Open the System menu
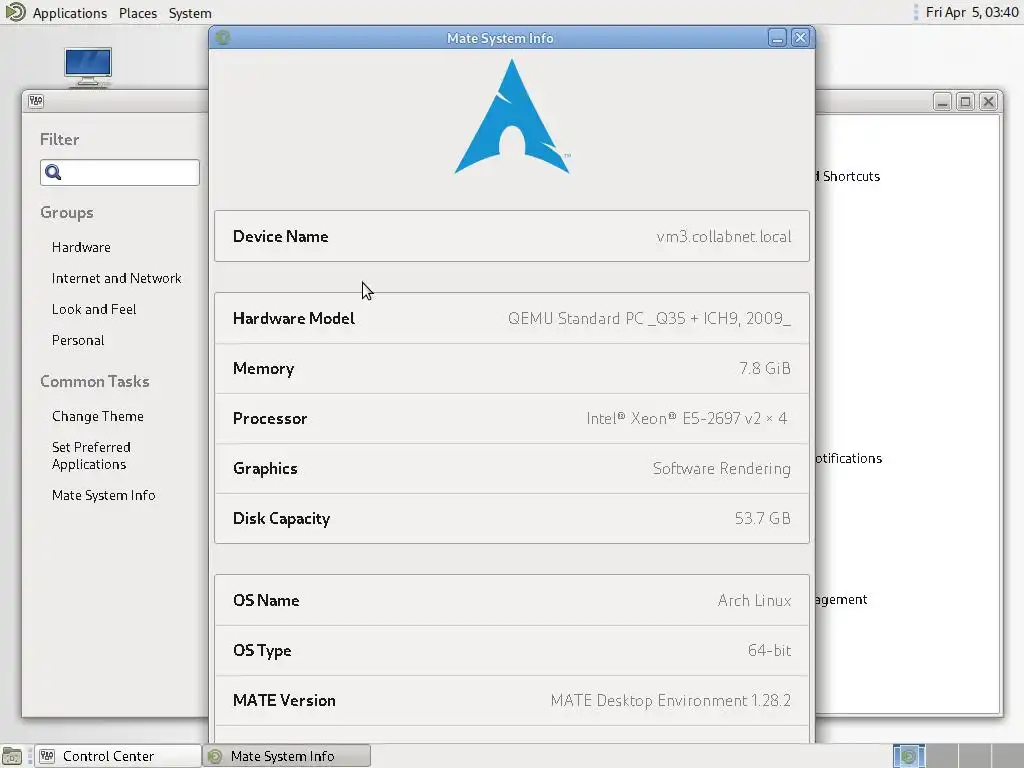 pos(190,13)
